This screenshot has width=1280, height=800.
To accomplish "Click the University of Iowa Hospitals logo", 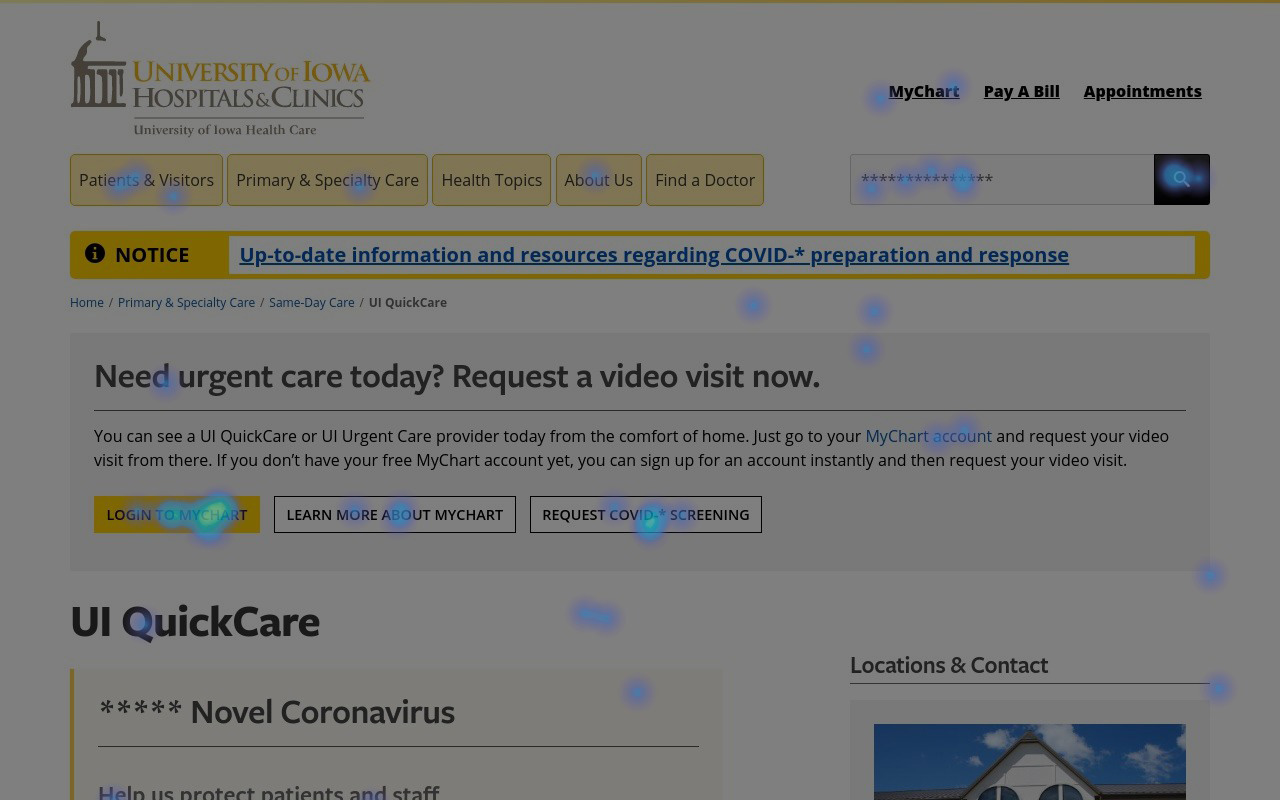I will (220, 79).
